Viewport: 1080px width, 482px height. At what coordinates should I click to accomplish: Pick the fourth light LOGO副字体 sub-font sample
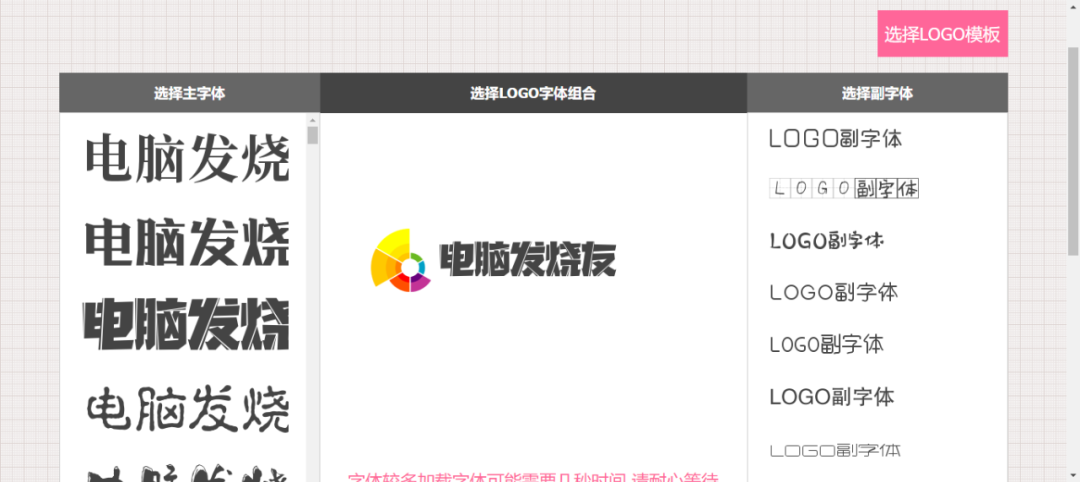(833, 292)
